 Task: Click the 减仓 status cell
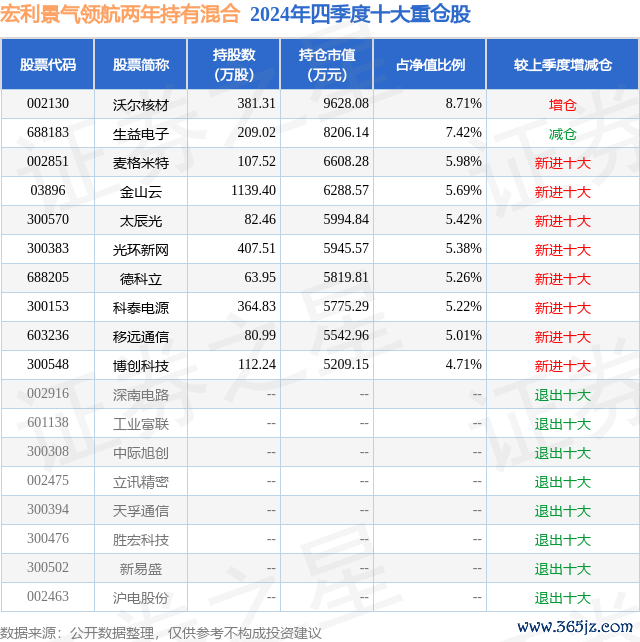click(563, 134)
